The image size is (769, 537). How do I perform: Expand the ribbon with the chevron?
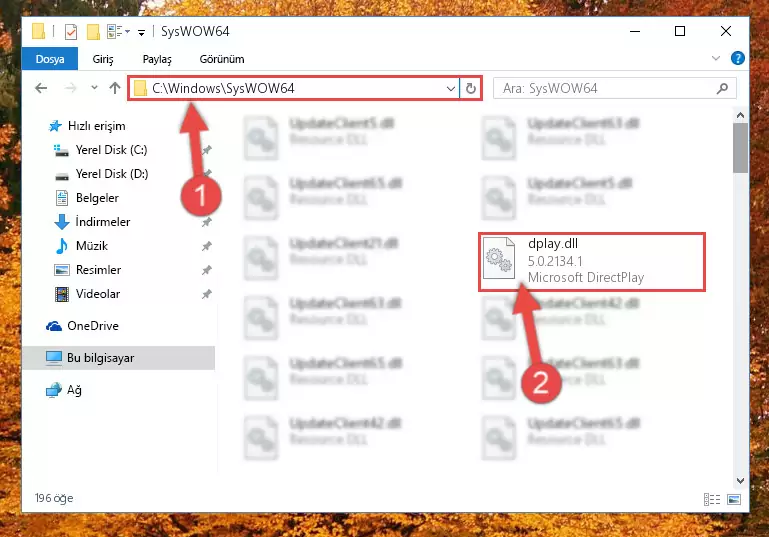[716, 58]
